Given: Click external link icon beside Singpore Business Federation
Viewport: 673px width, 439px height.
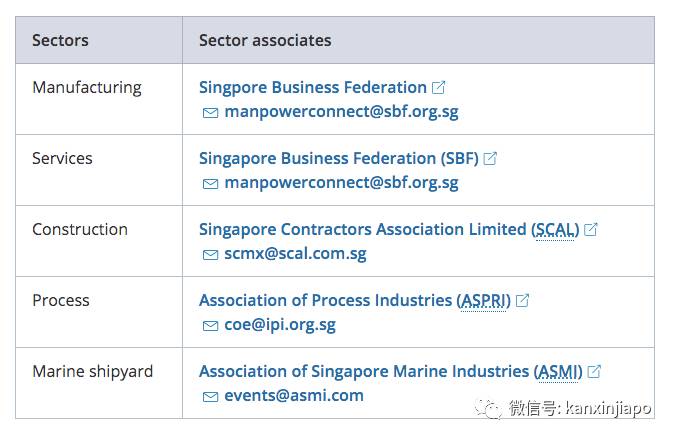Looking at the screenshot, I should click(x=438, y=88).
